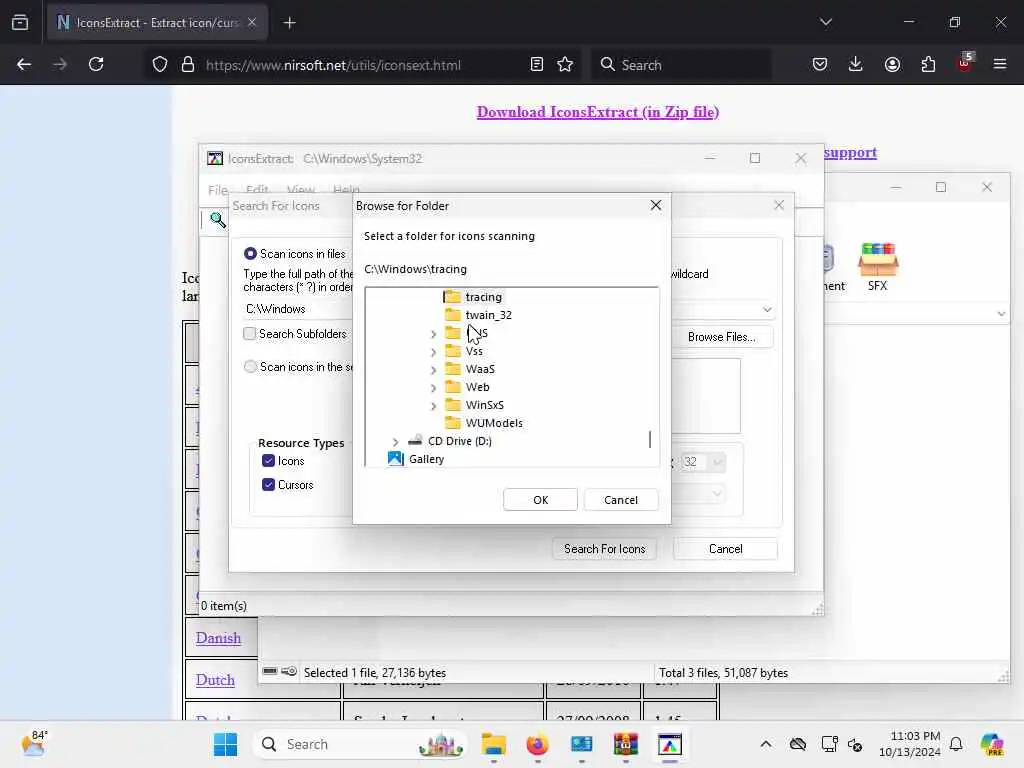Reload the current page
The height and width of the screenshot is (768, 1024).
(96, 65)
